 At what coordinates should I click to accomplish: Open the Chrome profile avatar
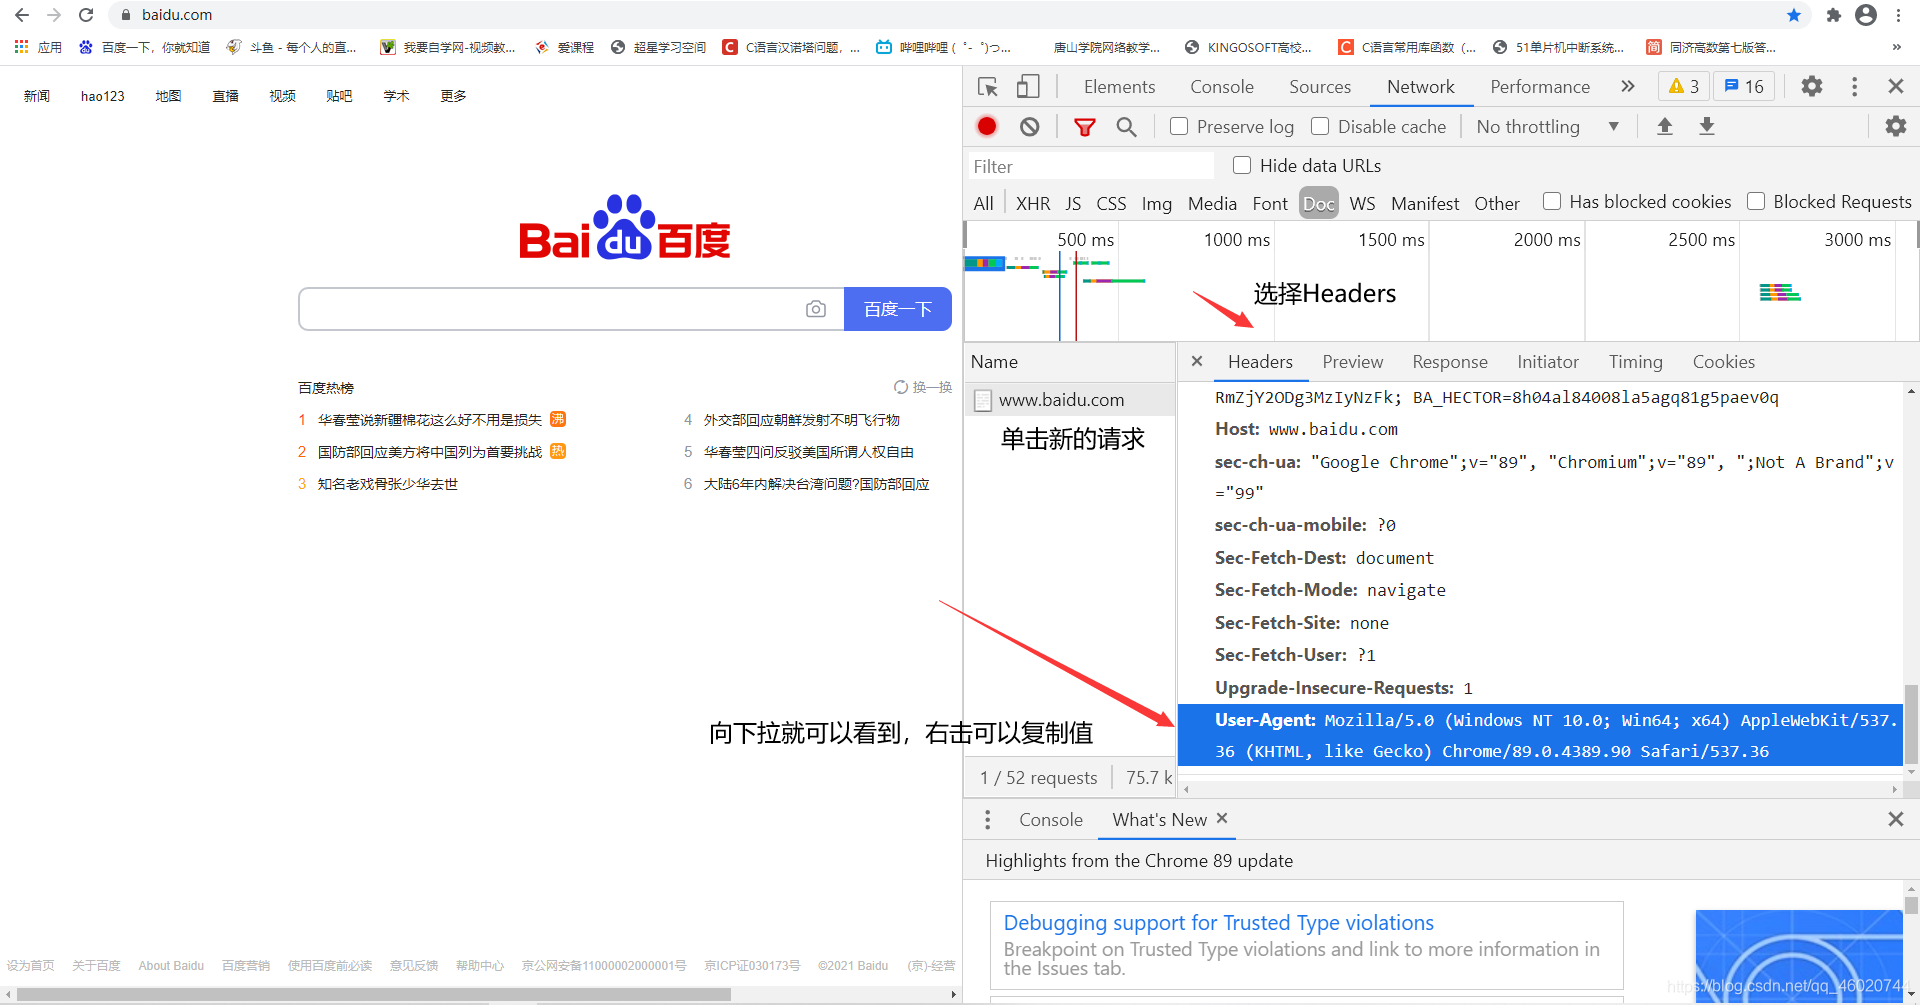[1866, 15]
